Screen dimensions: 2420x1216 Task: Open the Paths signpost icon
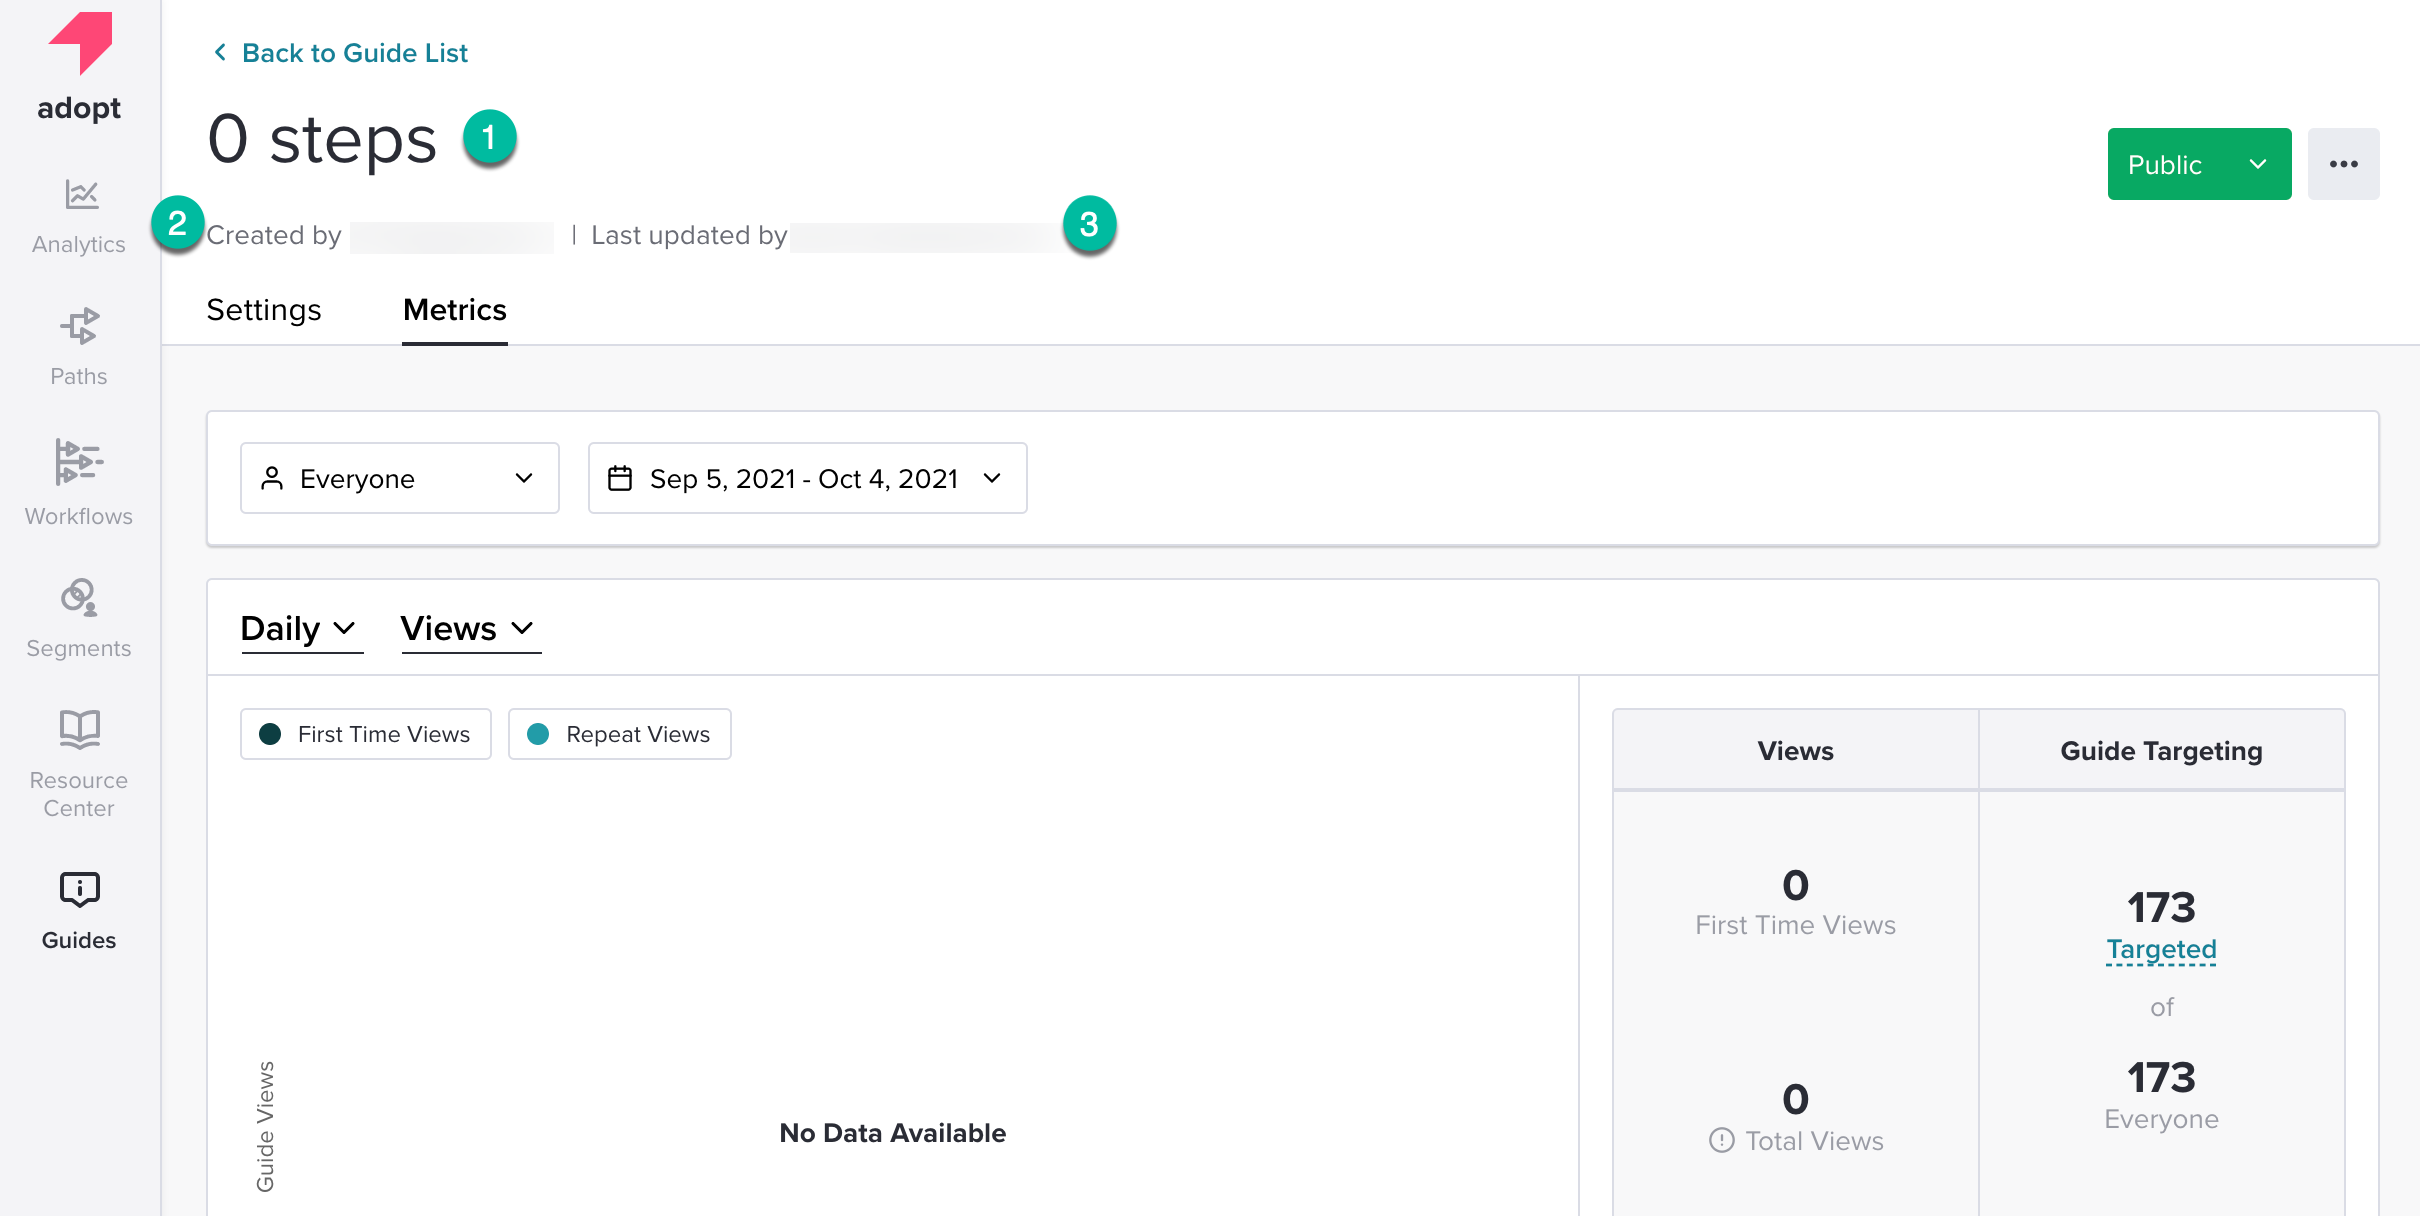click(79, 326)
